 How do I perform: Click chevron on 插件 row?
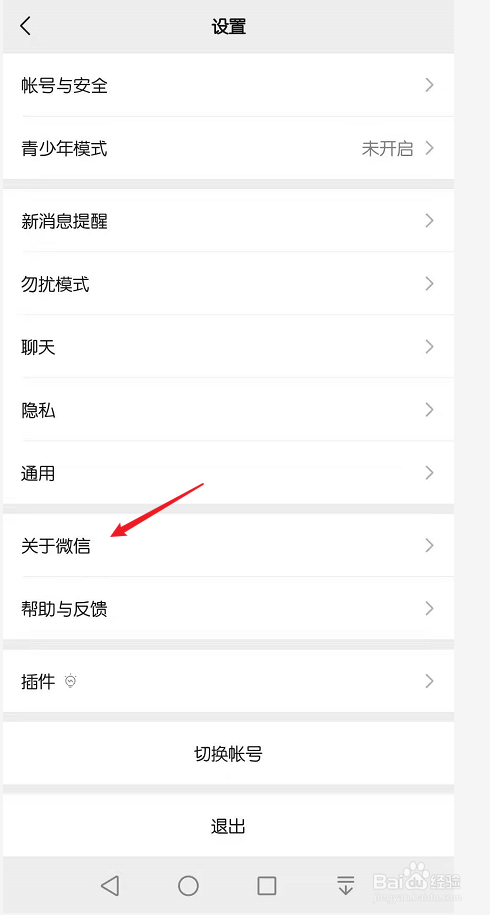[429, 681]
